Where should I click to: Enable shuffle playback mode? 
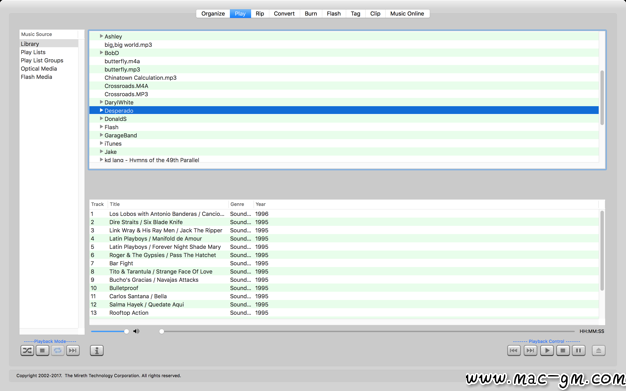coord(27,351)
